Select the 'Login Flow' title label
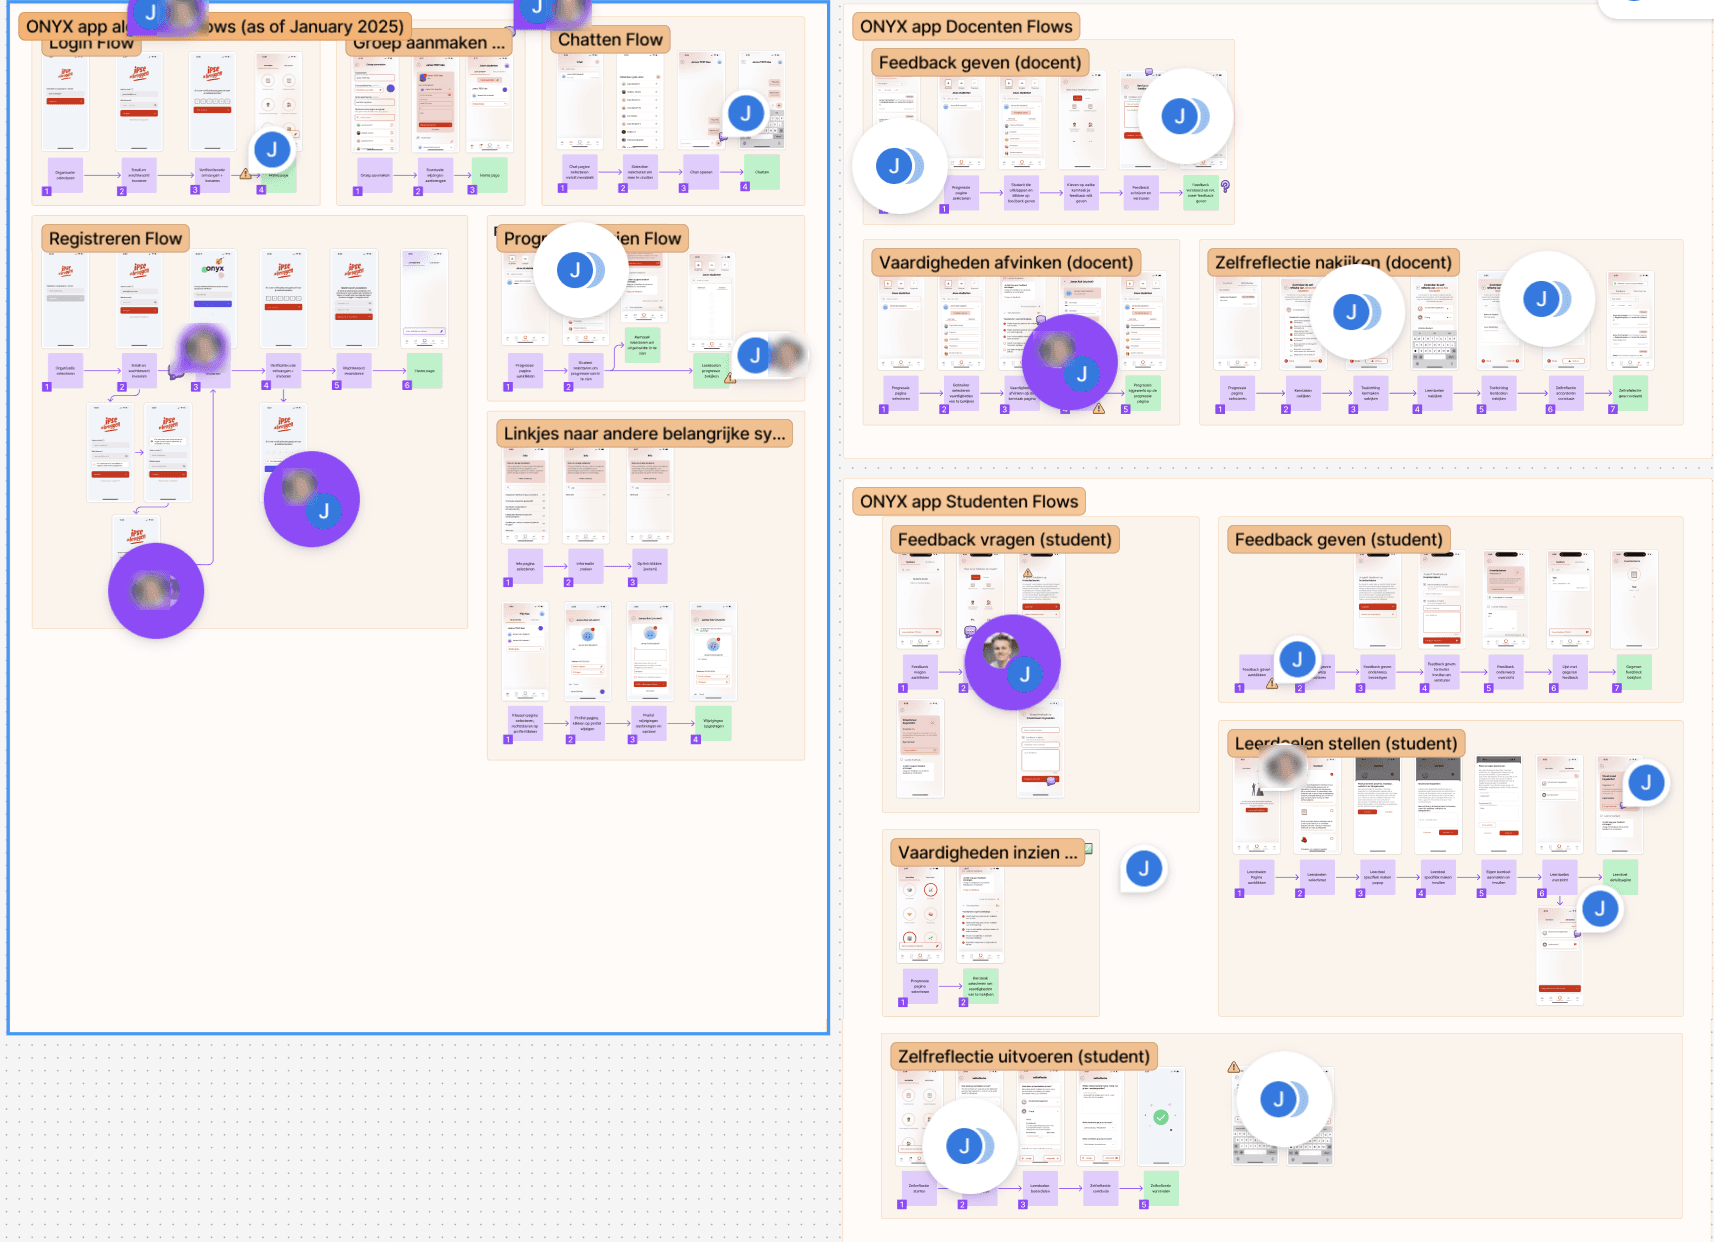Screen dimensions: 1714x1242 pyautogui.click(x=90, y=42)
